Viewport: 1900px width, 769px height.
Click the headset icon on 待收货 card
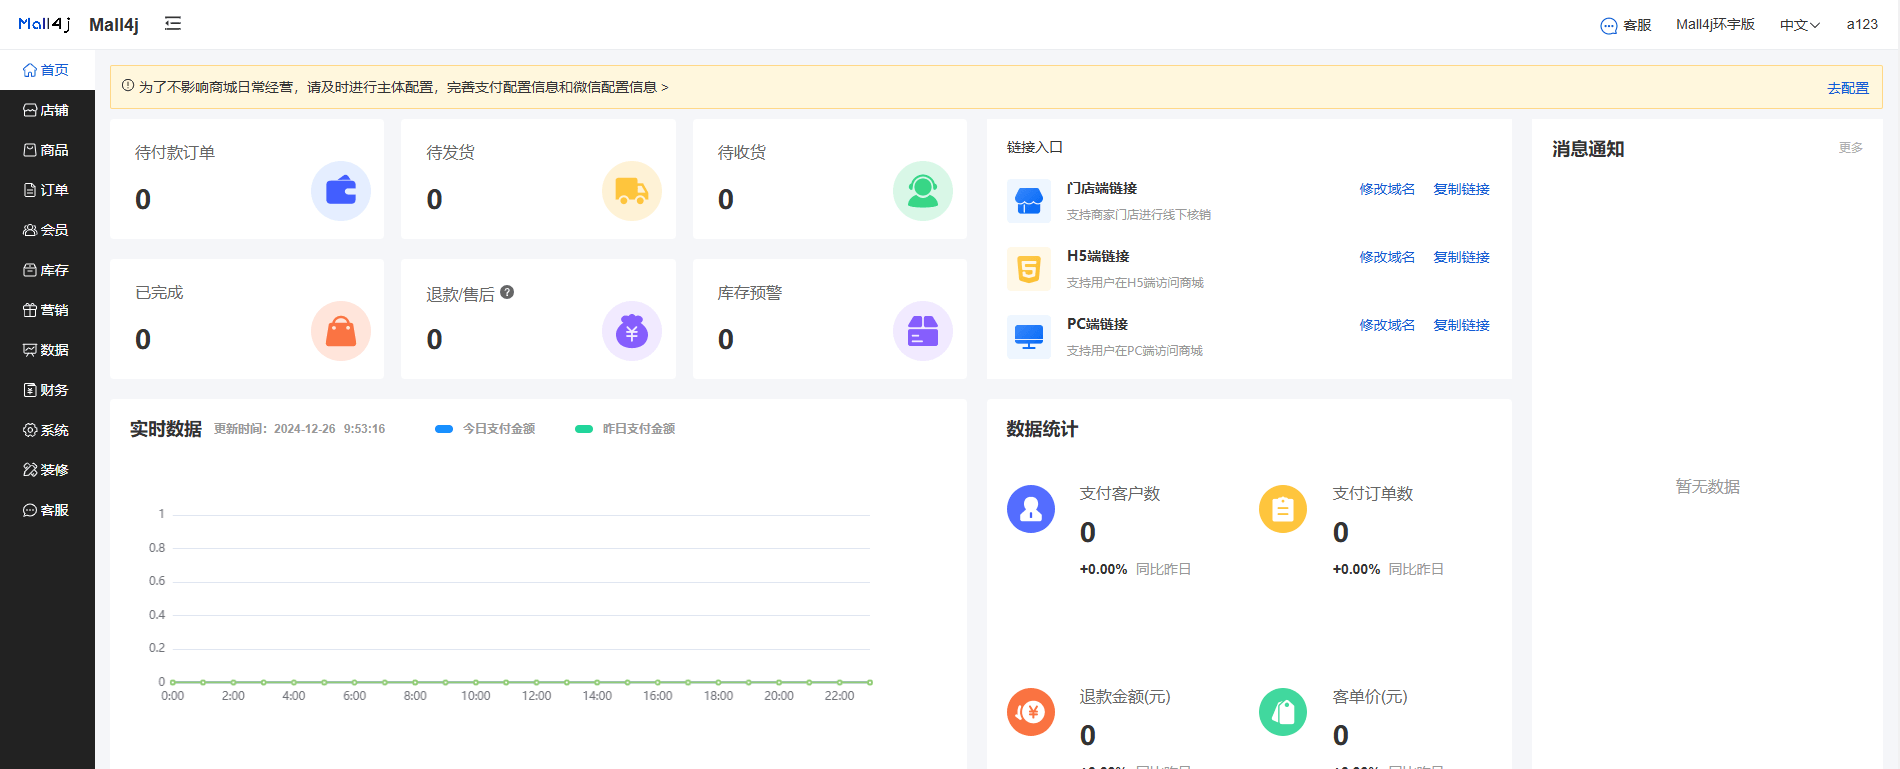(923, 191)
